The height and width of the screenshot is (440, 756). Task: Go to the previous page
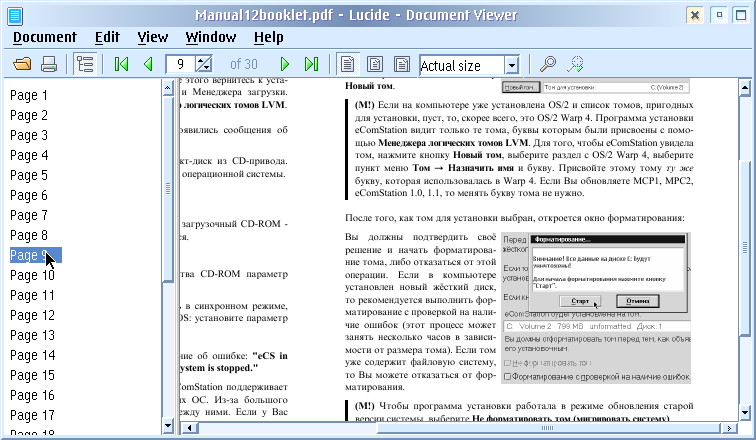[148, 64]
